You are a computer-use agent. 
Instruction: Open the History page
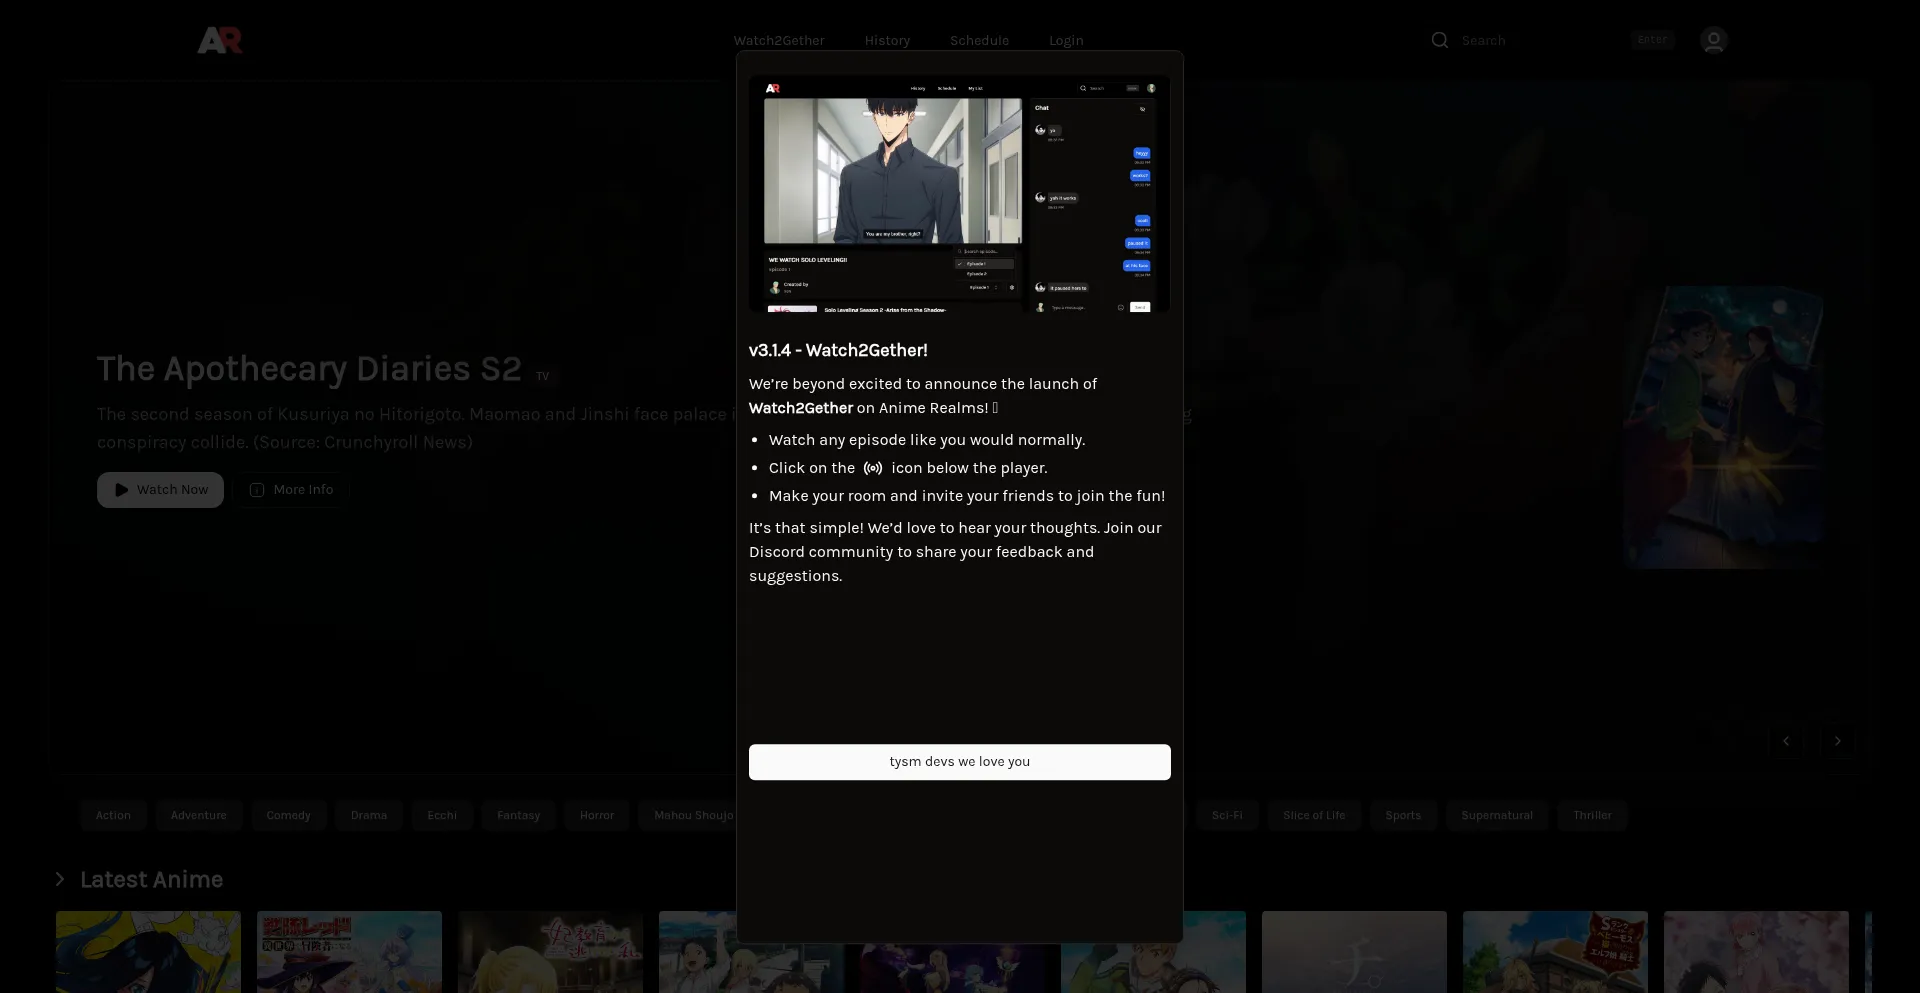click(887, 41)
